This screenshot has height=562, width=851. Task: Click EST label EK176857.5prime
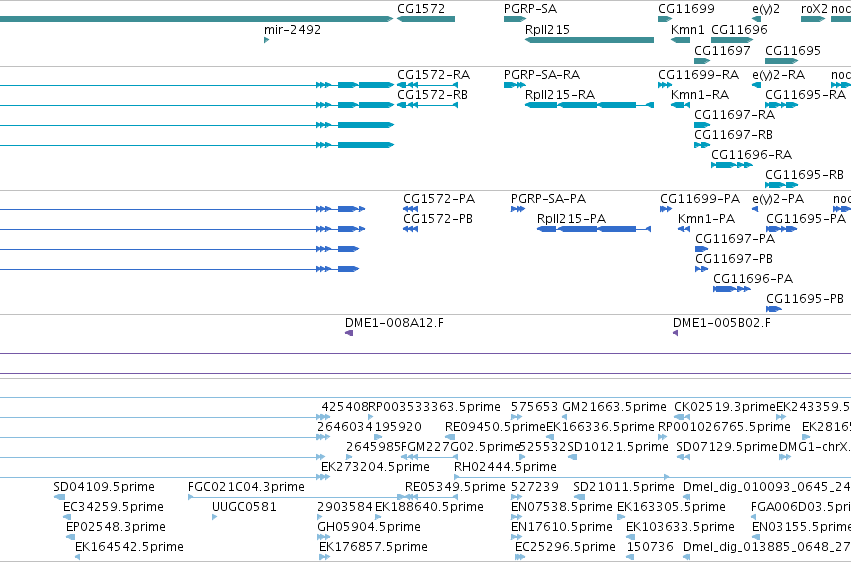[373, 547]
